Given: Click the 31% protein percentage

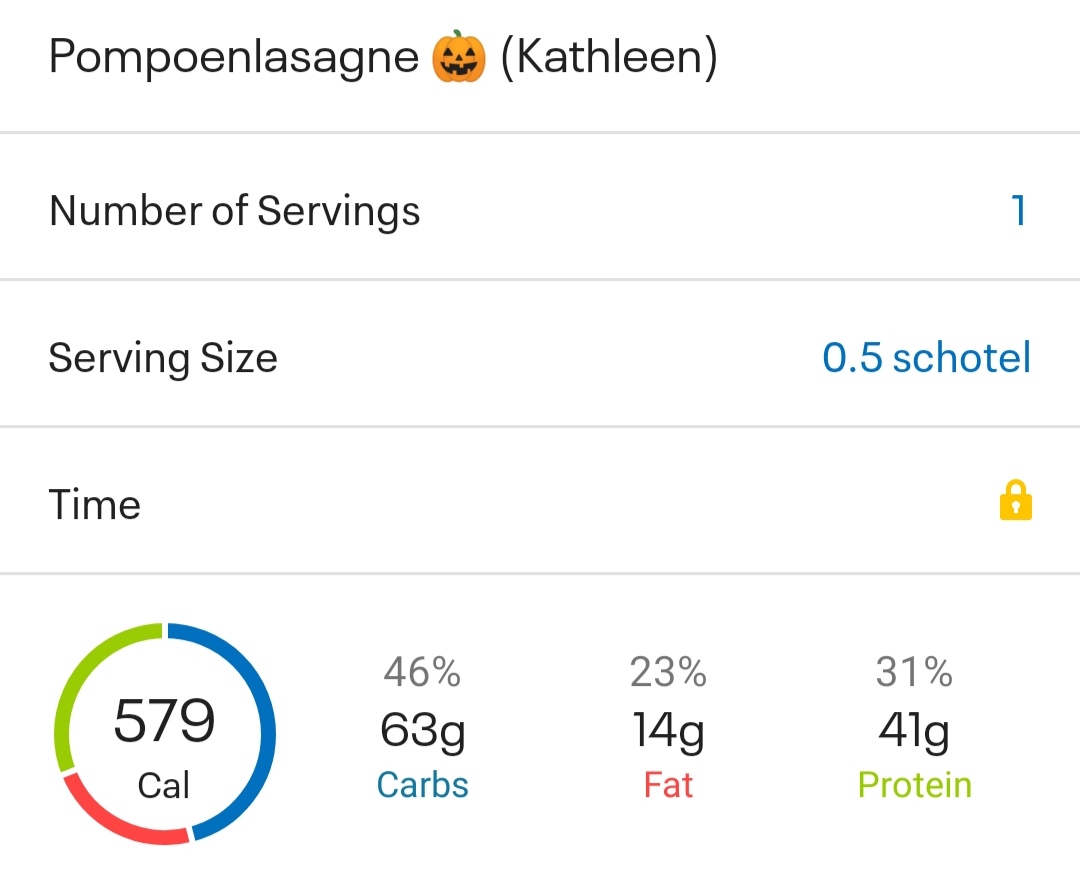Looking at the screenshot, I should point(914,673).
